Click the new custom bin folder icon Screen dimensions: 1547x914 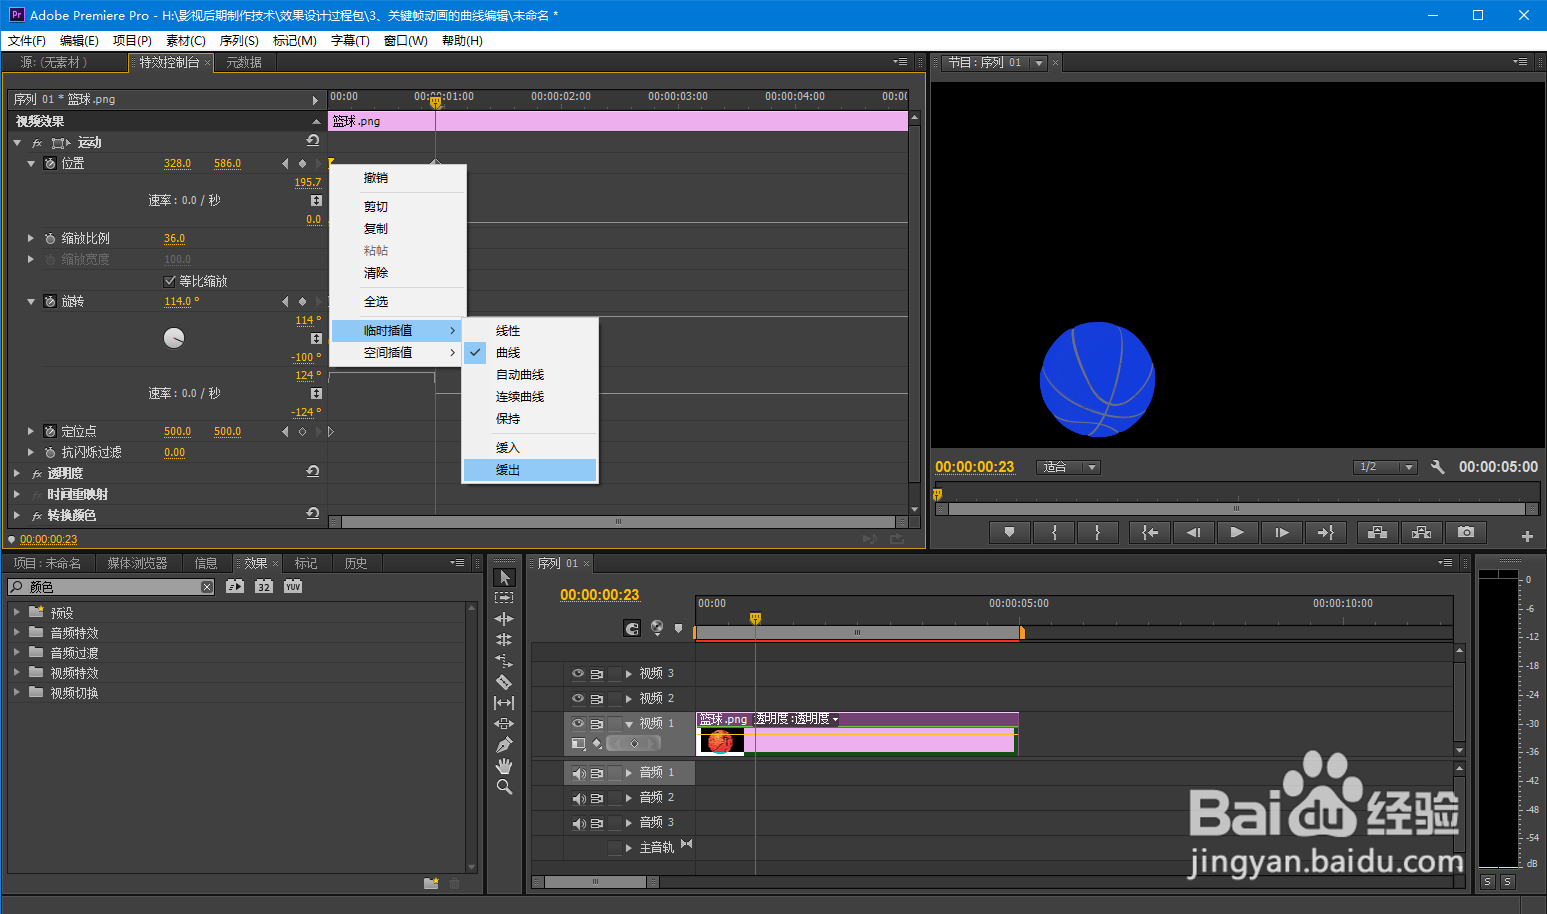[x=431, y=883]
